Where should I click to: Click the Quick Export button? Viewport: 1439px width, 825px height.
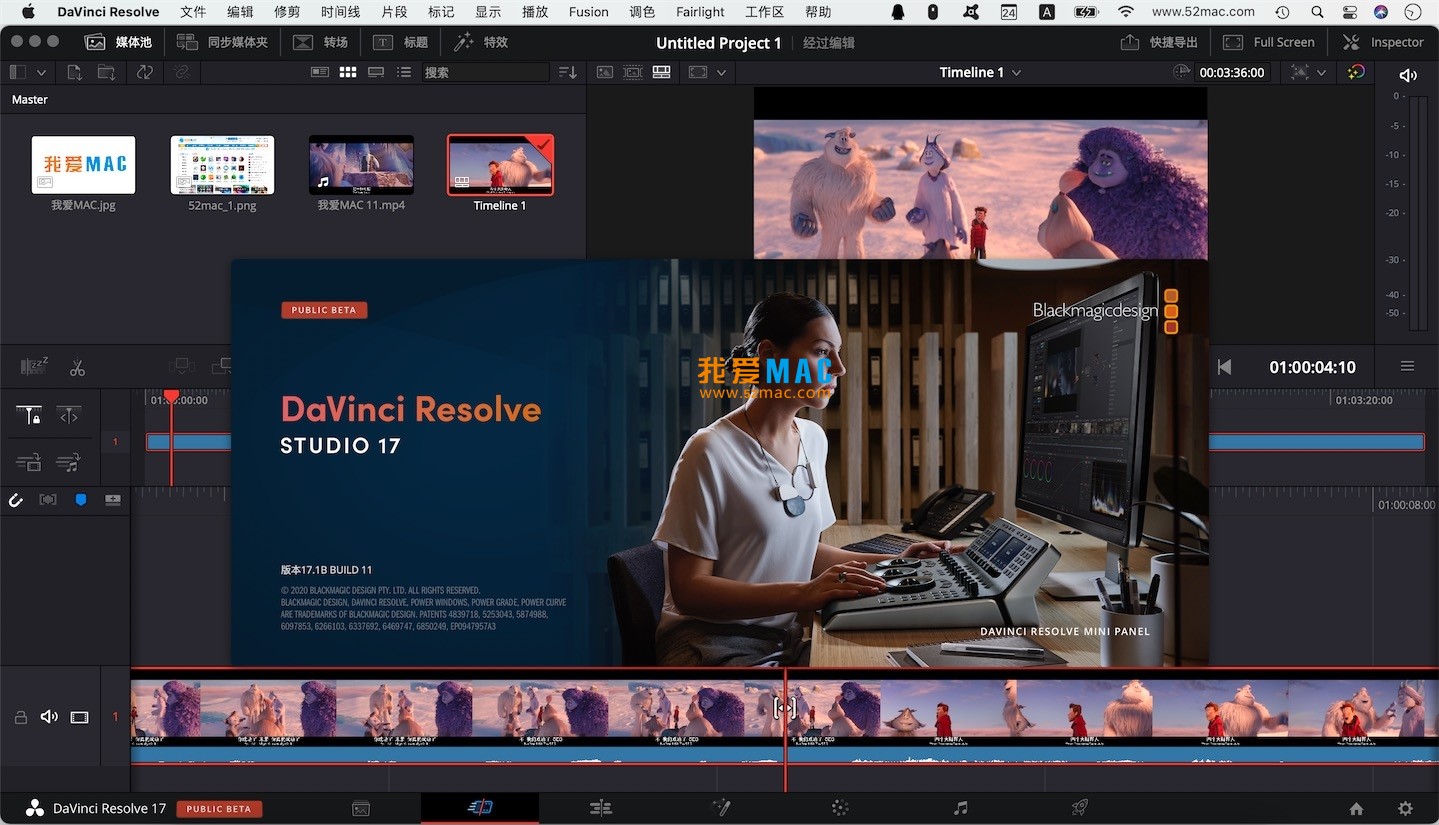[x=1159, y=42]
